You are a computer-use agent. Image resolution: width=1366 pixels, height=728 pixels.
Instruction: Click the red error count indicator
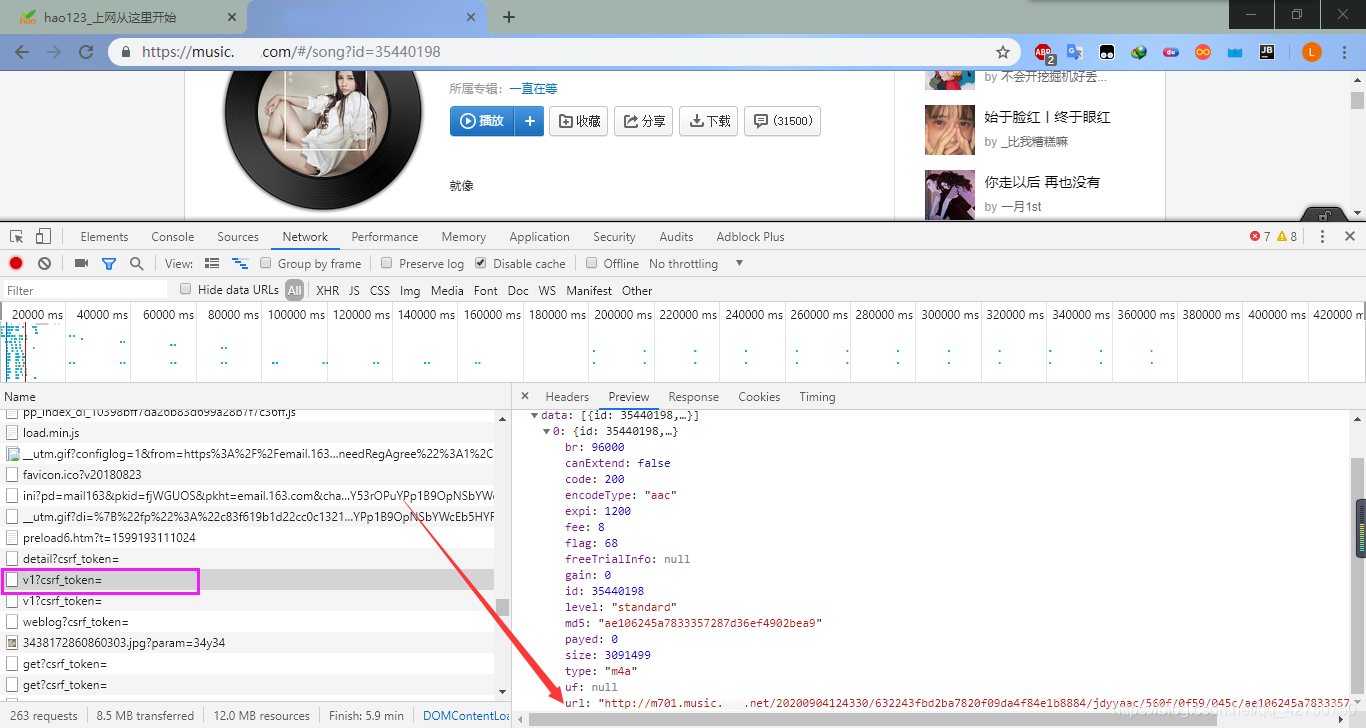pos(1260,237)
